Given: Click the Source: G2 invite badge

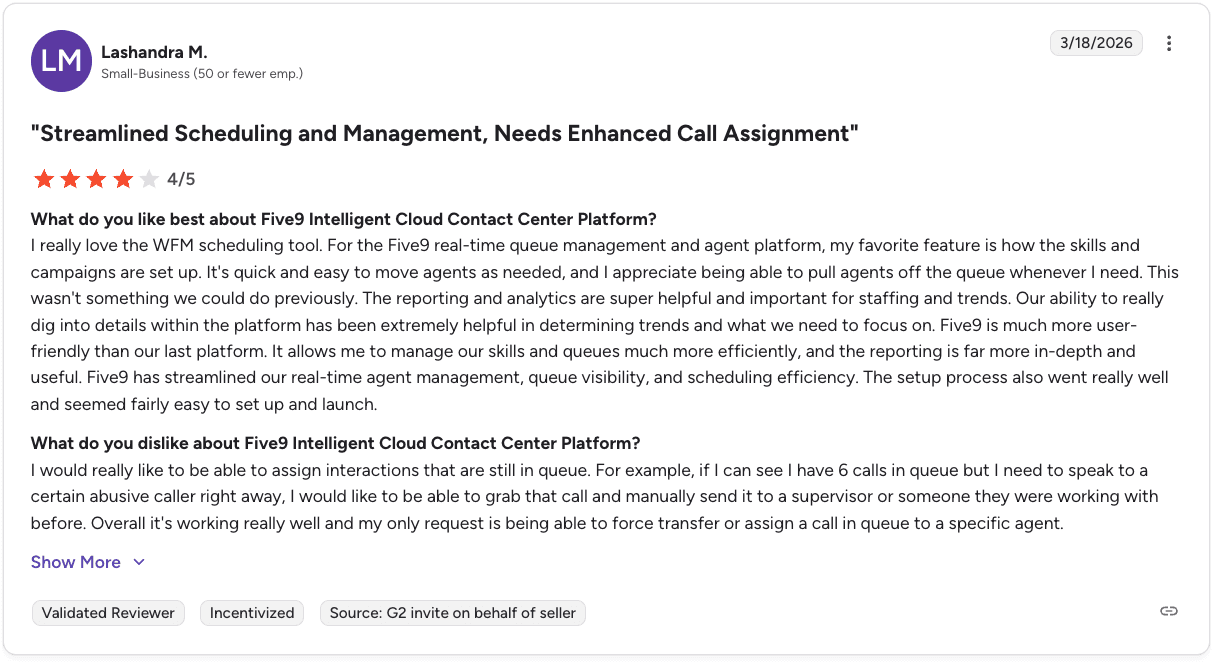Looking at the screenshot, I should click(x=453, y=613).
